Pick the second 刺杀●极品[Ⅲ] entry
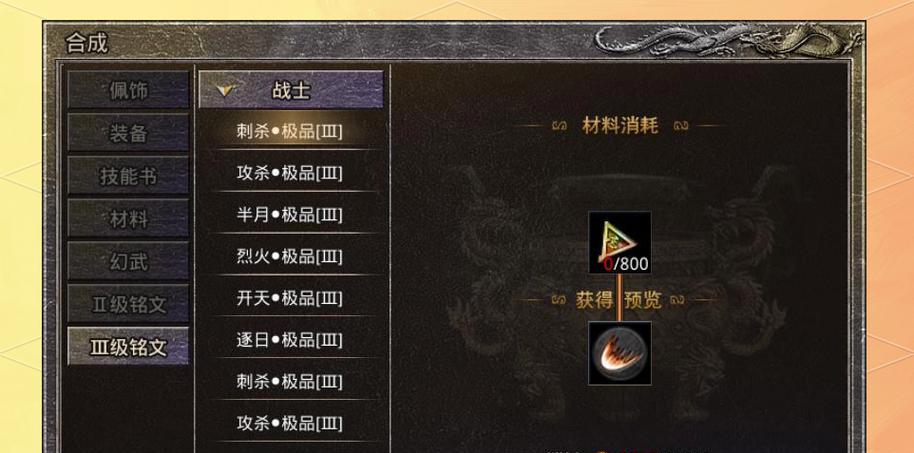Viewport: 914px width, 453px height. pyautogui.click(x=290, y=381)
